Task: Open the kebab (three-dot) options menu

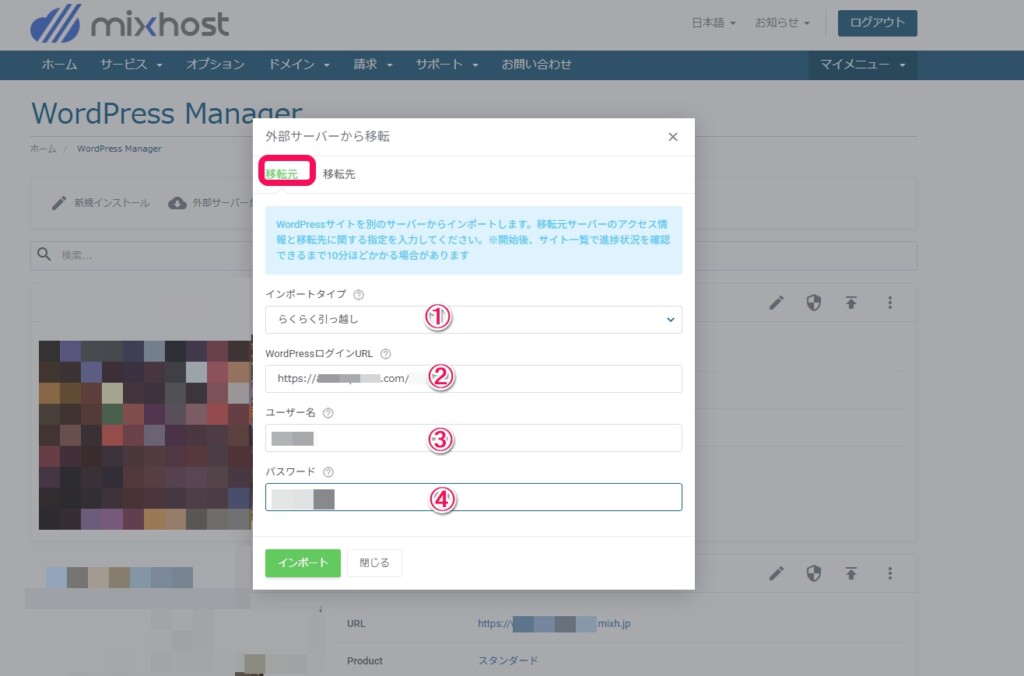Action: (890, 302)
